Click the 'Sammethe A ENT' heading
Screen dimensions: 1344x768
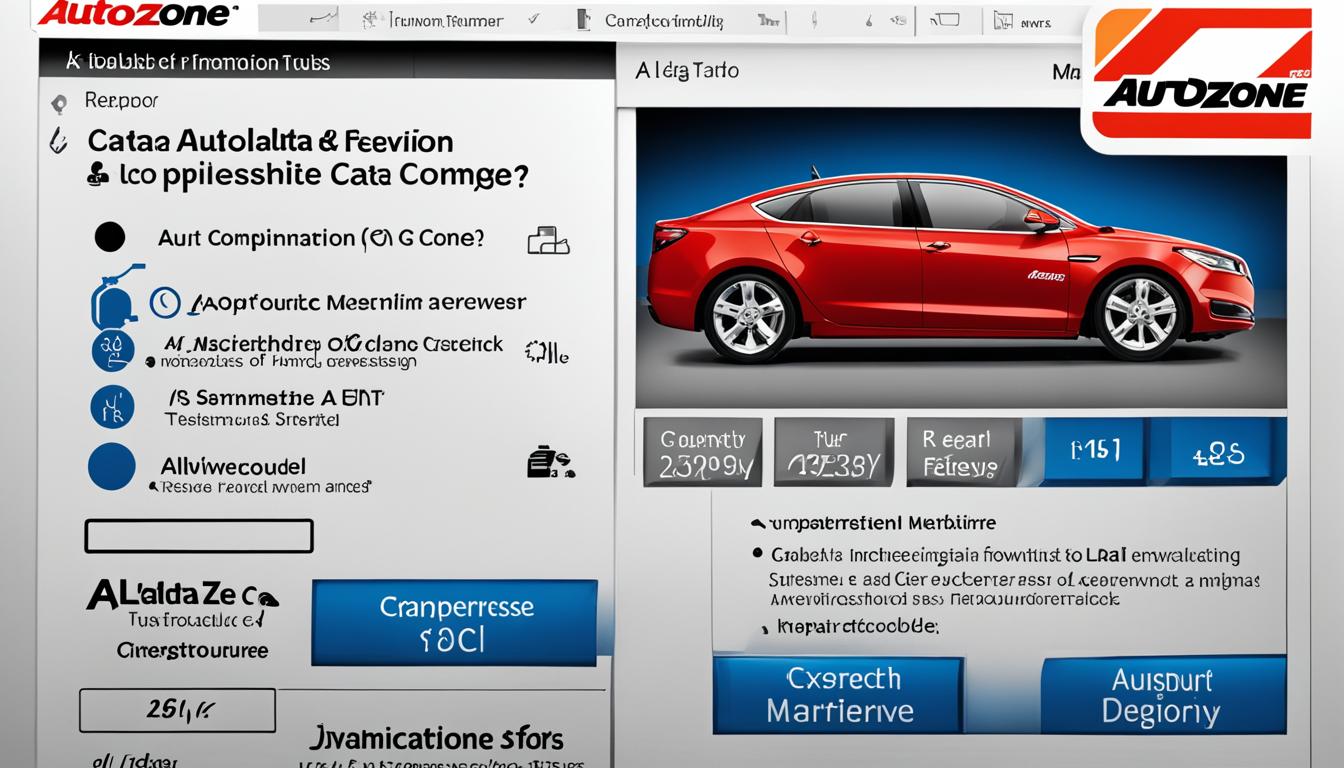pyautogui.click(x=275, y=397)
